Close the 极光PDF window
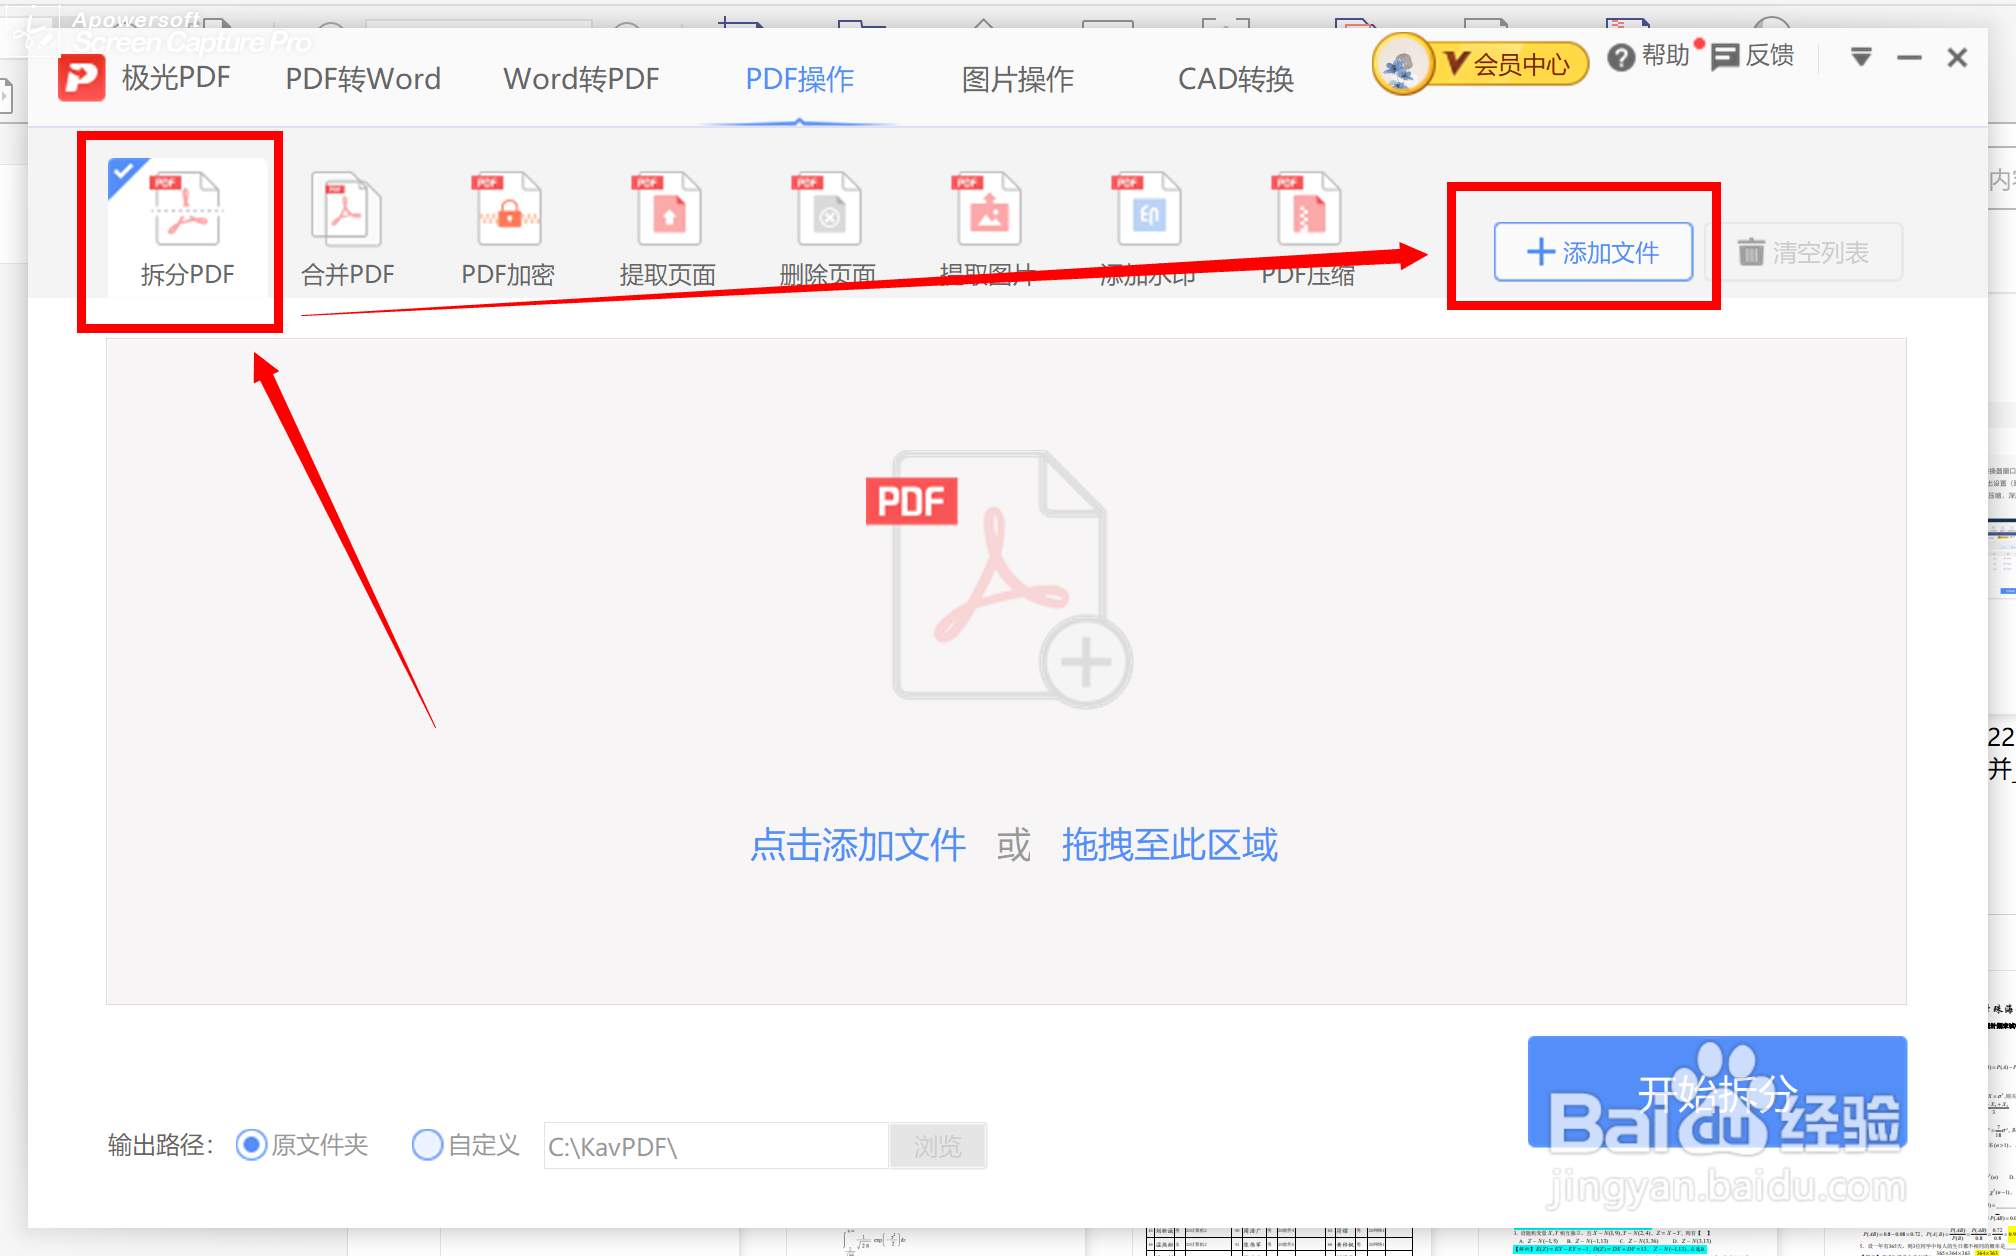Screen dimensions: 2016x1256 coord(1957,58)
